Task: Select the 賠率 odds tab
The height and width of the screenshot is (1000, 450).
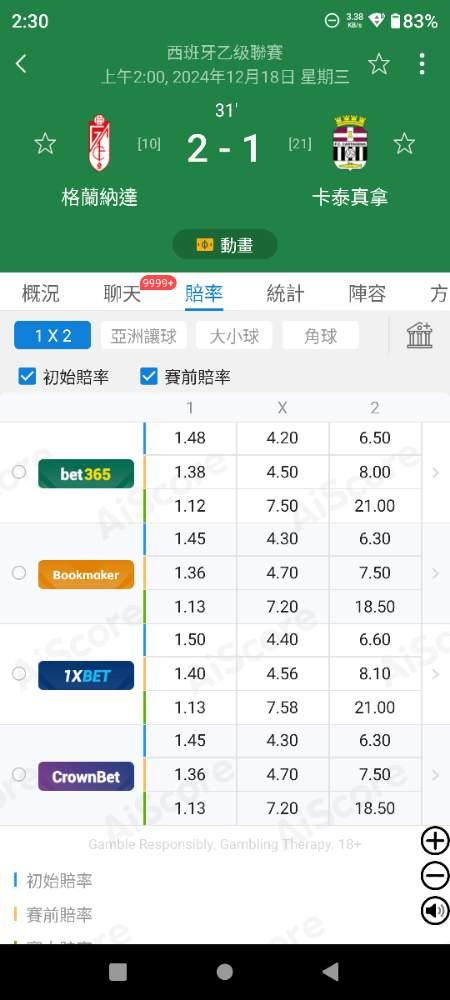Action: click(204, 294)
